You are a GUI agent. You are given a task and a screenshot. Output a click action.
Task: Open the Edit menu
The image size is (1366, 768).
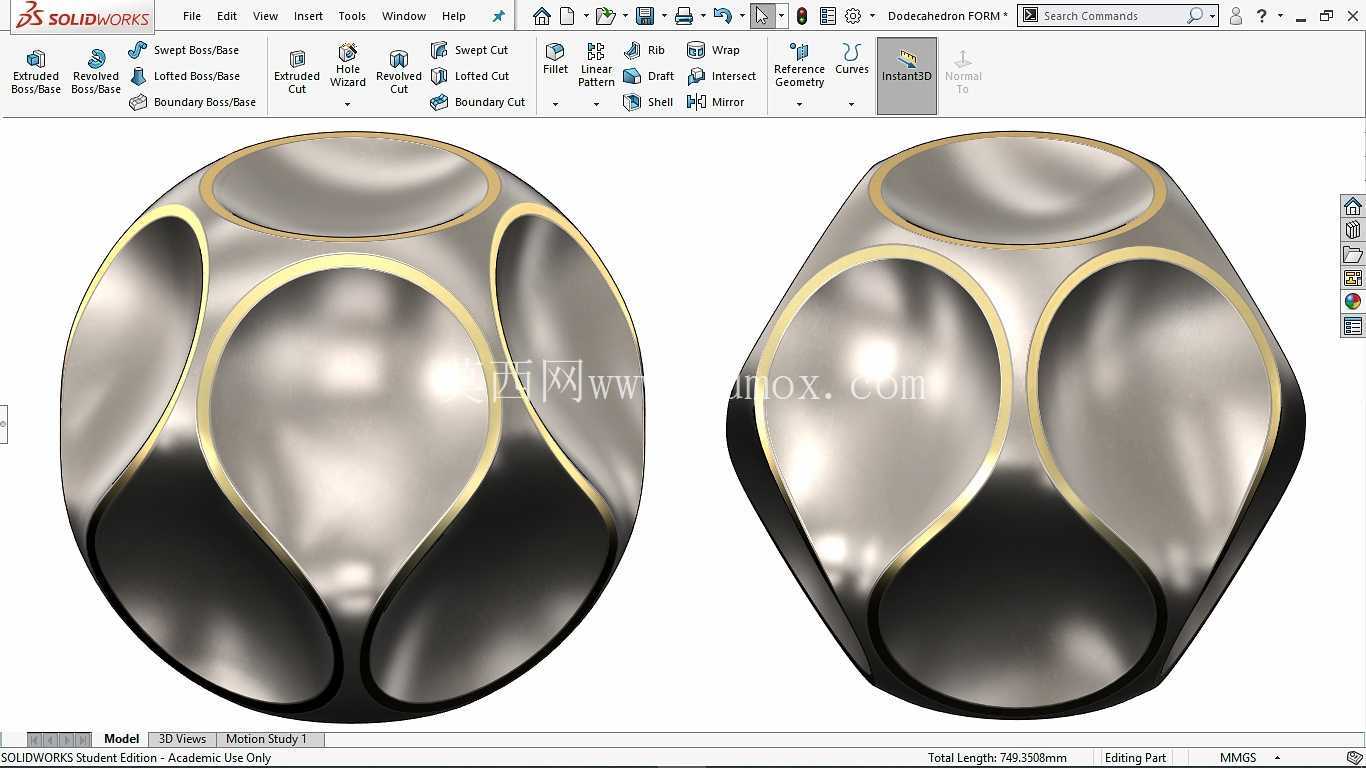point(227,16)
